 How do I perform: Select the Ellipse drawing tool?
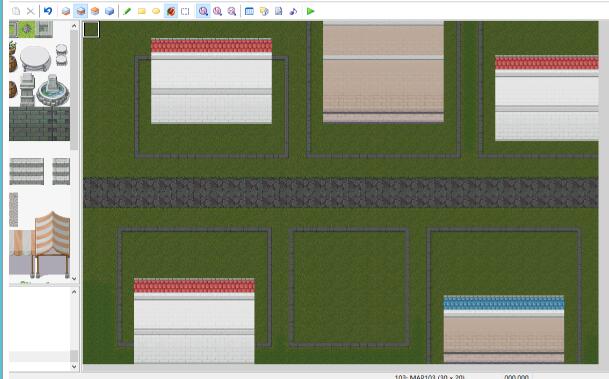(156, 11)
